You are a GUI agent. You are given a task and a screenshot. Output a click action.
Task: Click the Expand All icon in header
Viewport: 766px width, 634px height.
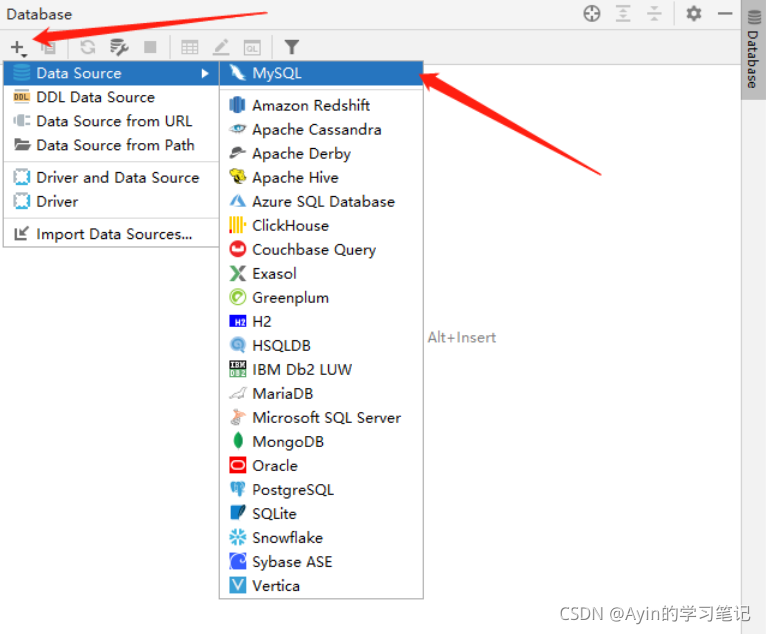pyautogui.click(x=623, y=14)
